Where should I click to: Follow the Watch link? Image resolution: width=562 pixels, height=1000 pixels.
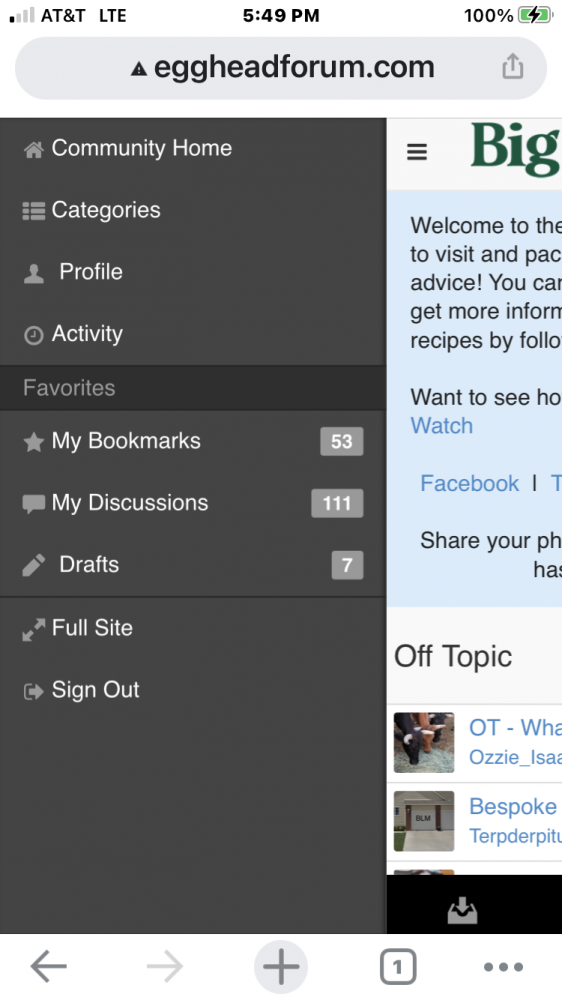[x=441, y=426]
